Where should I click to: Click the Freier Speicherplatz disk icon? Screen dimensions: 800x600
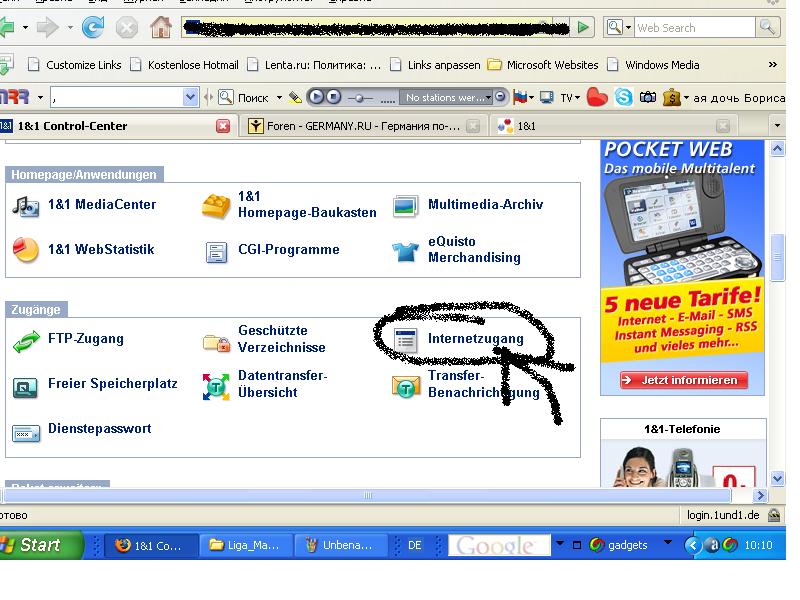(x=25, y=387)
